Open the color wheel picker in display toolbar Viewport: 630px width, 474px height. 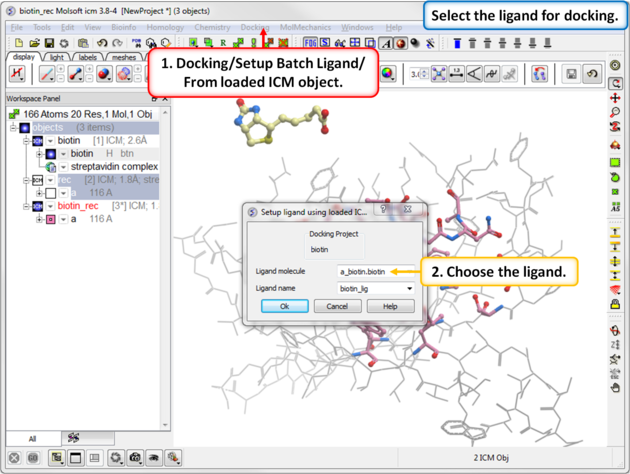[387, 75]
